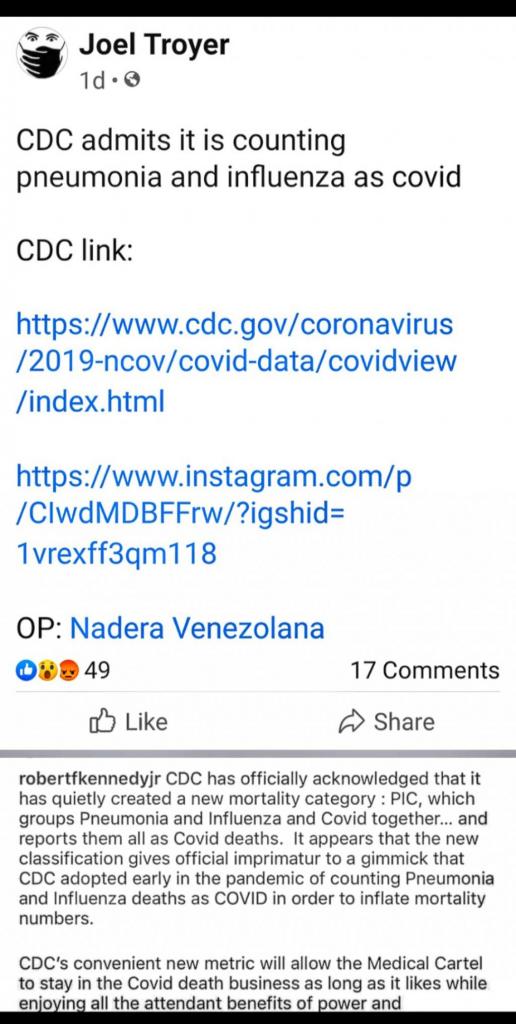516x1024 pixels.
Task: Click the Share button label
Action: pyautogui.click(x=404, y=722)
